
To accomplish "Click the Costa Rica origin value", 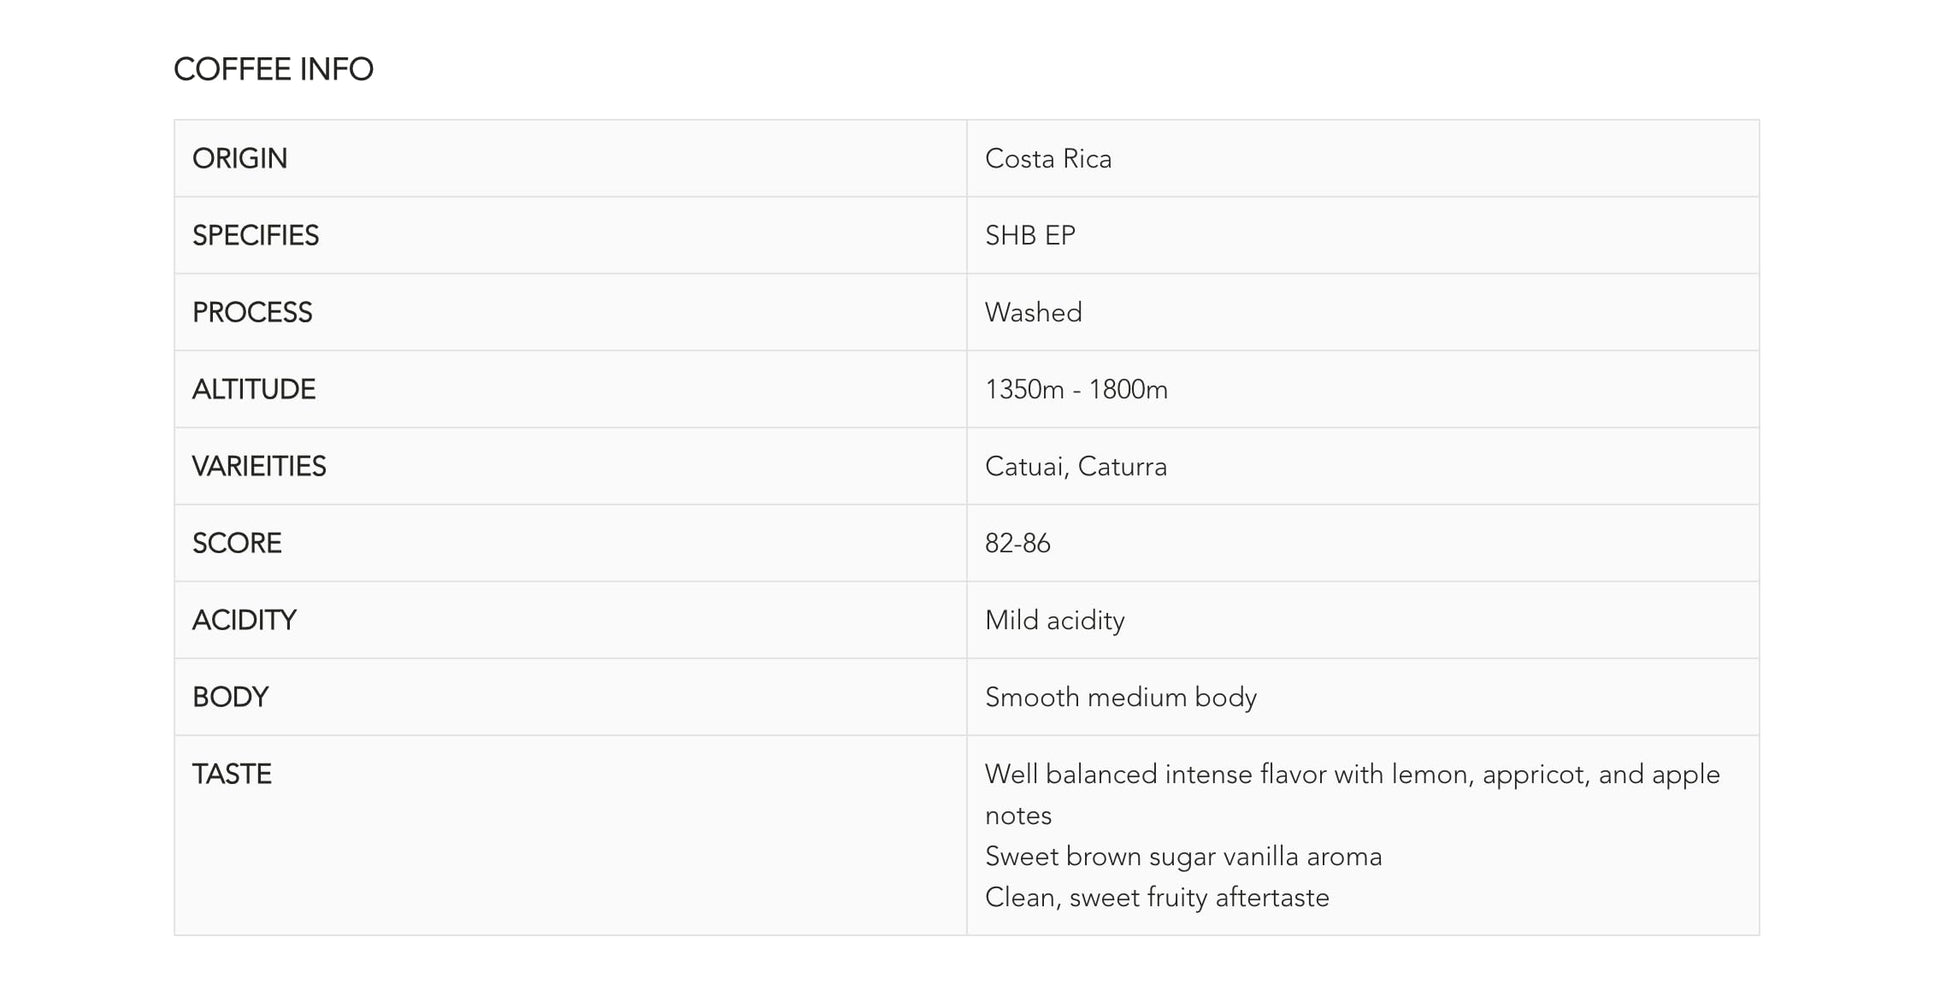I will pyautogui.click(x=1048, y=158).
